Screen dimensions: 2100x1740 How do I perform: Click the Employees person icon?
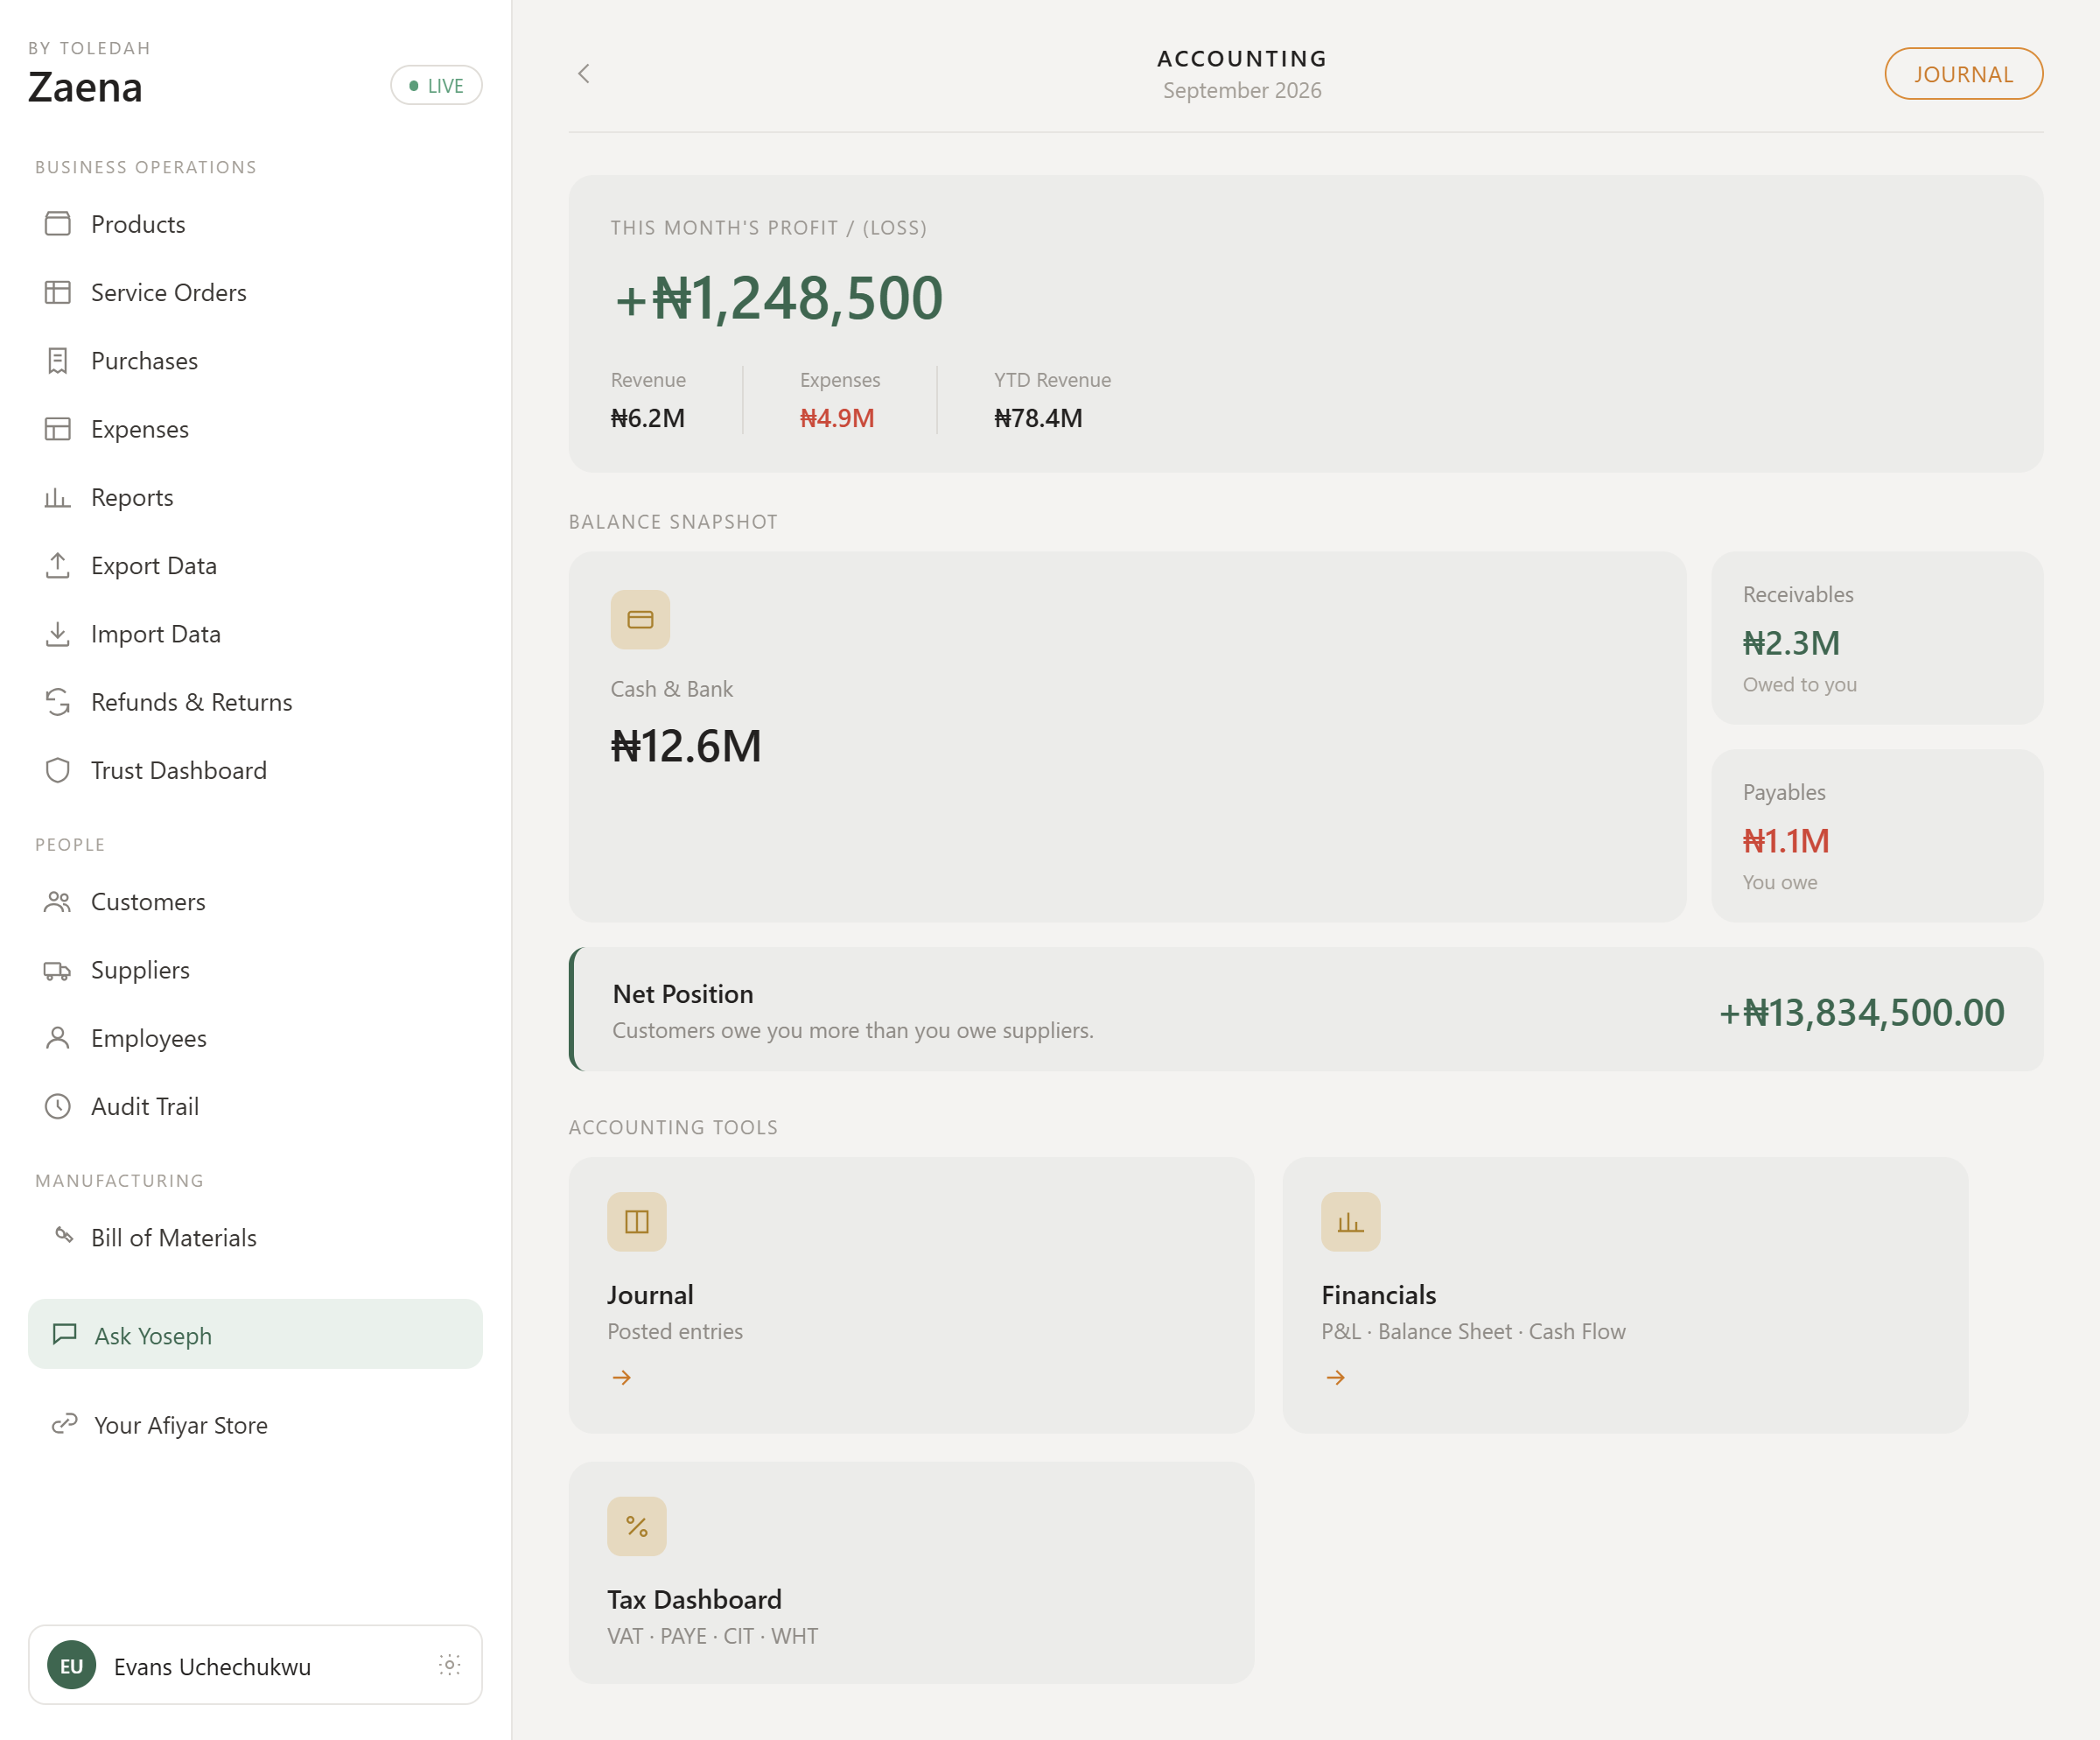pyautogui.click(x=58, y=1038)
